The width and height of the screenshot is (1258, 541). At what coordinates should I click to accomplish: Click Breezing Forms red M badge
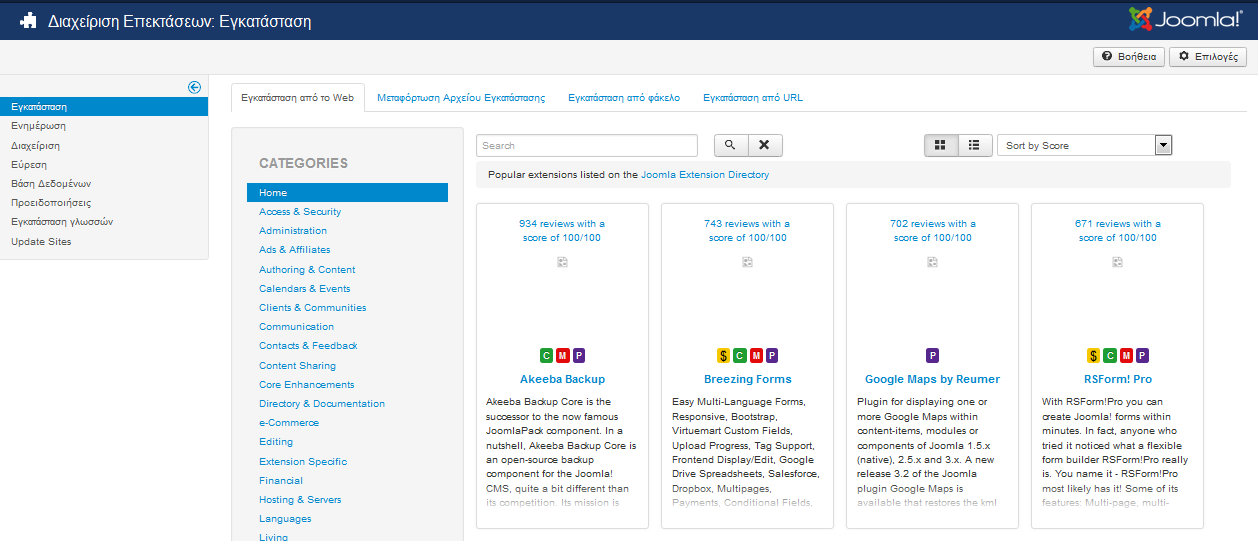pyautogui.click(x=756, y=355)
